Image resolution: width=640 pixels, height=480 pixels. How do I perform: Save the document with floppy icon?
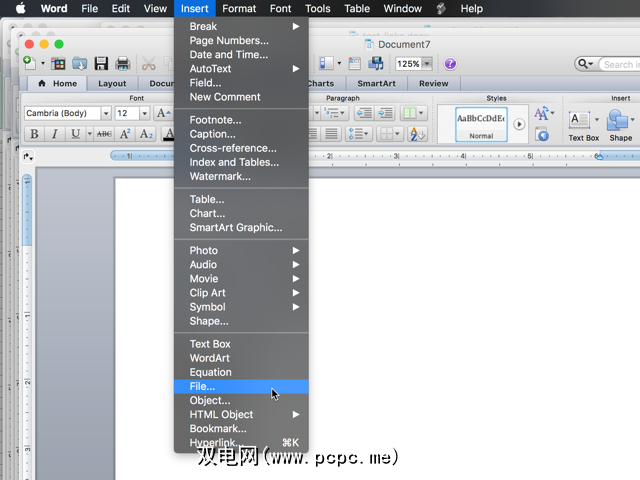(101, 64)
